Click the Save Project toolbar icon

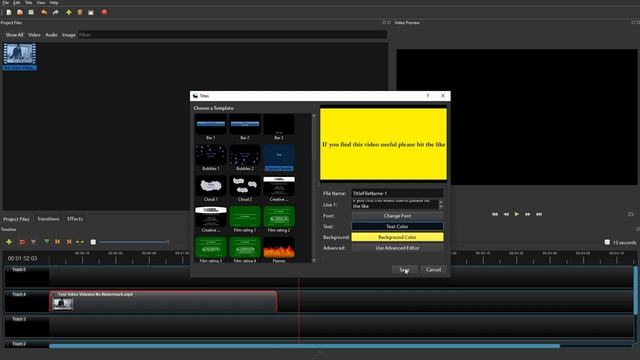(31, 12)
